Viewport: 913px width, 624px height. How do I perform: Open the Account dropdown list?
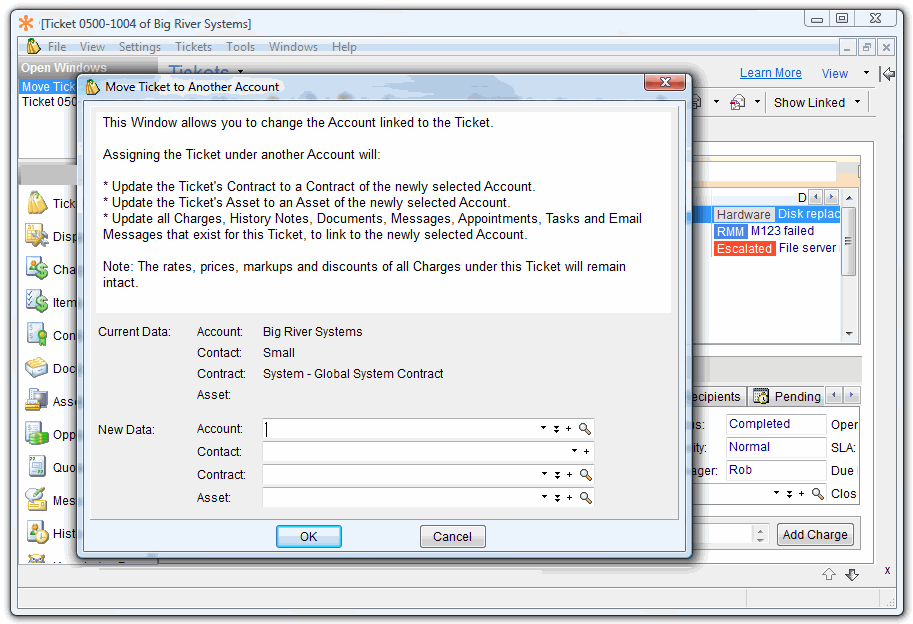click(x=543, y=429)
